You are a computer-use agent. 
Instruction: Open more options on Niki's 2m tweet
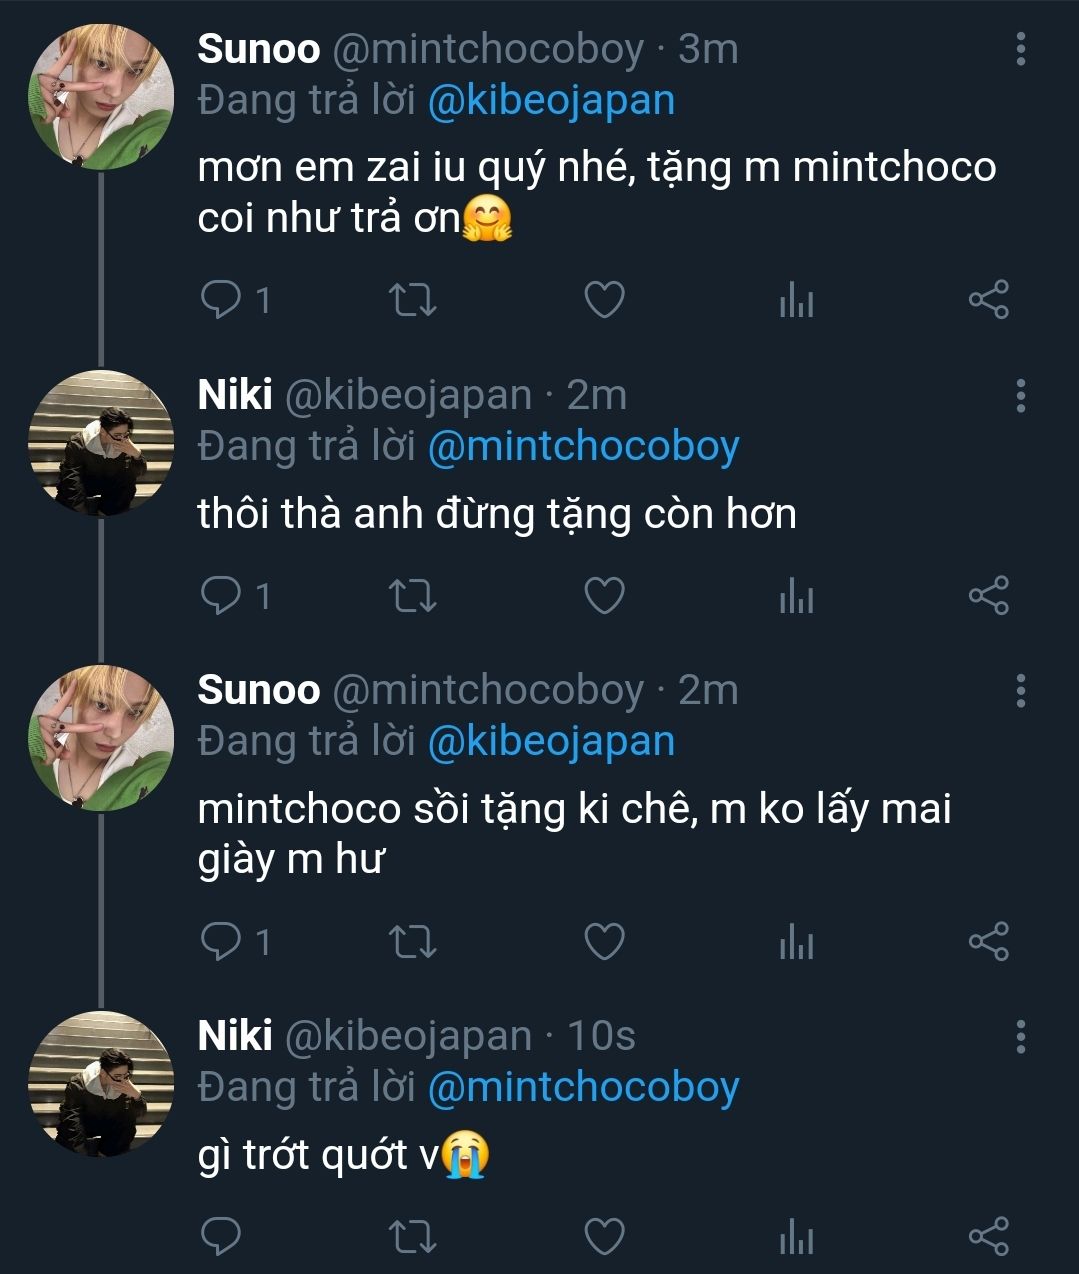pos(1020,396)
